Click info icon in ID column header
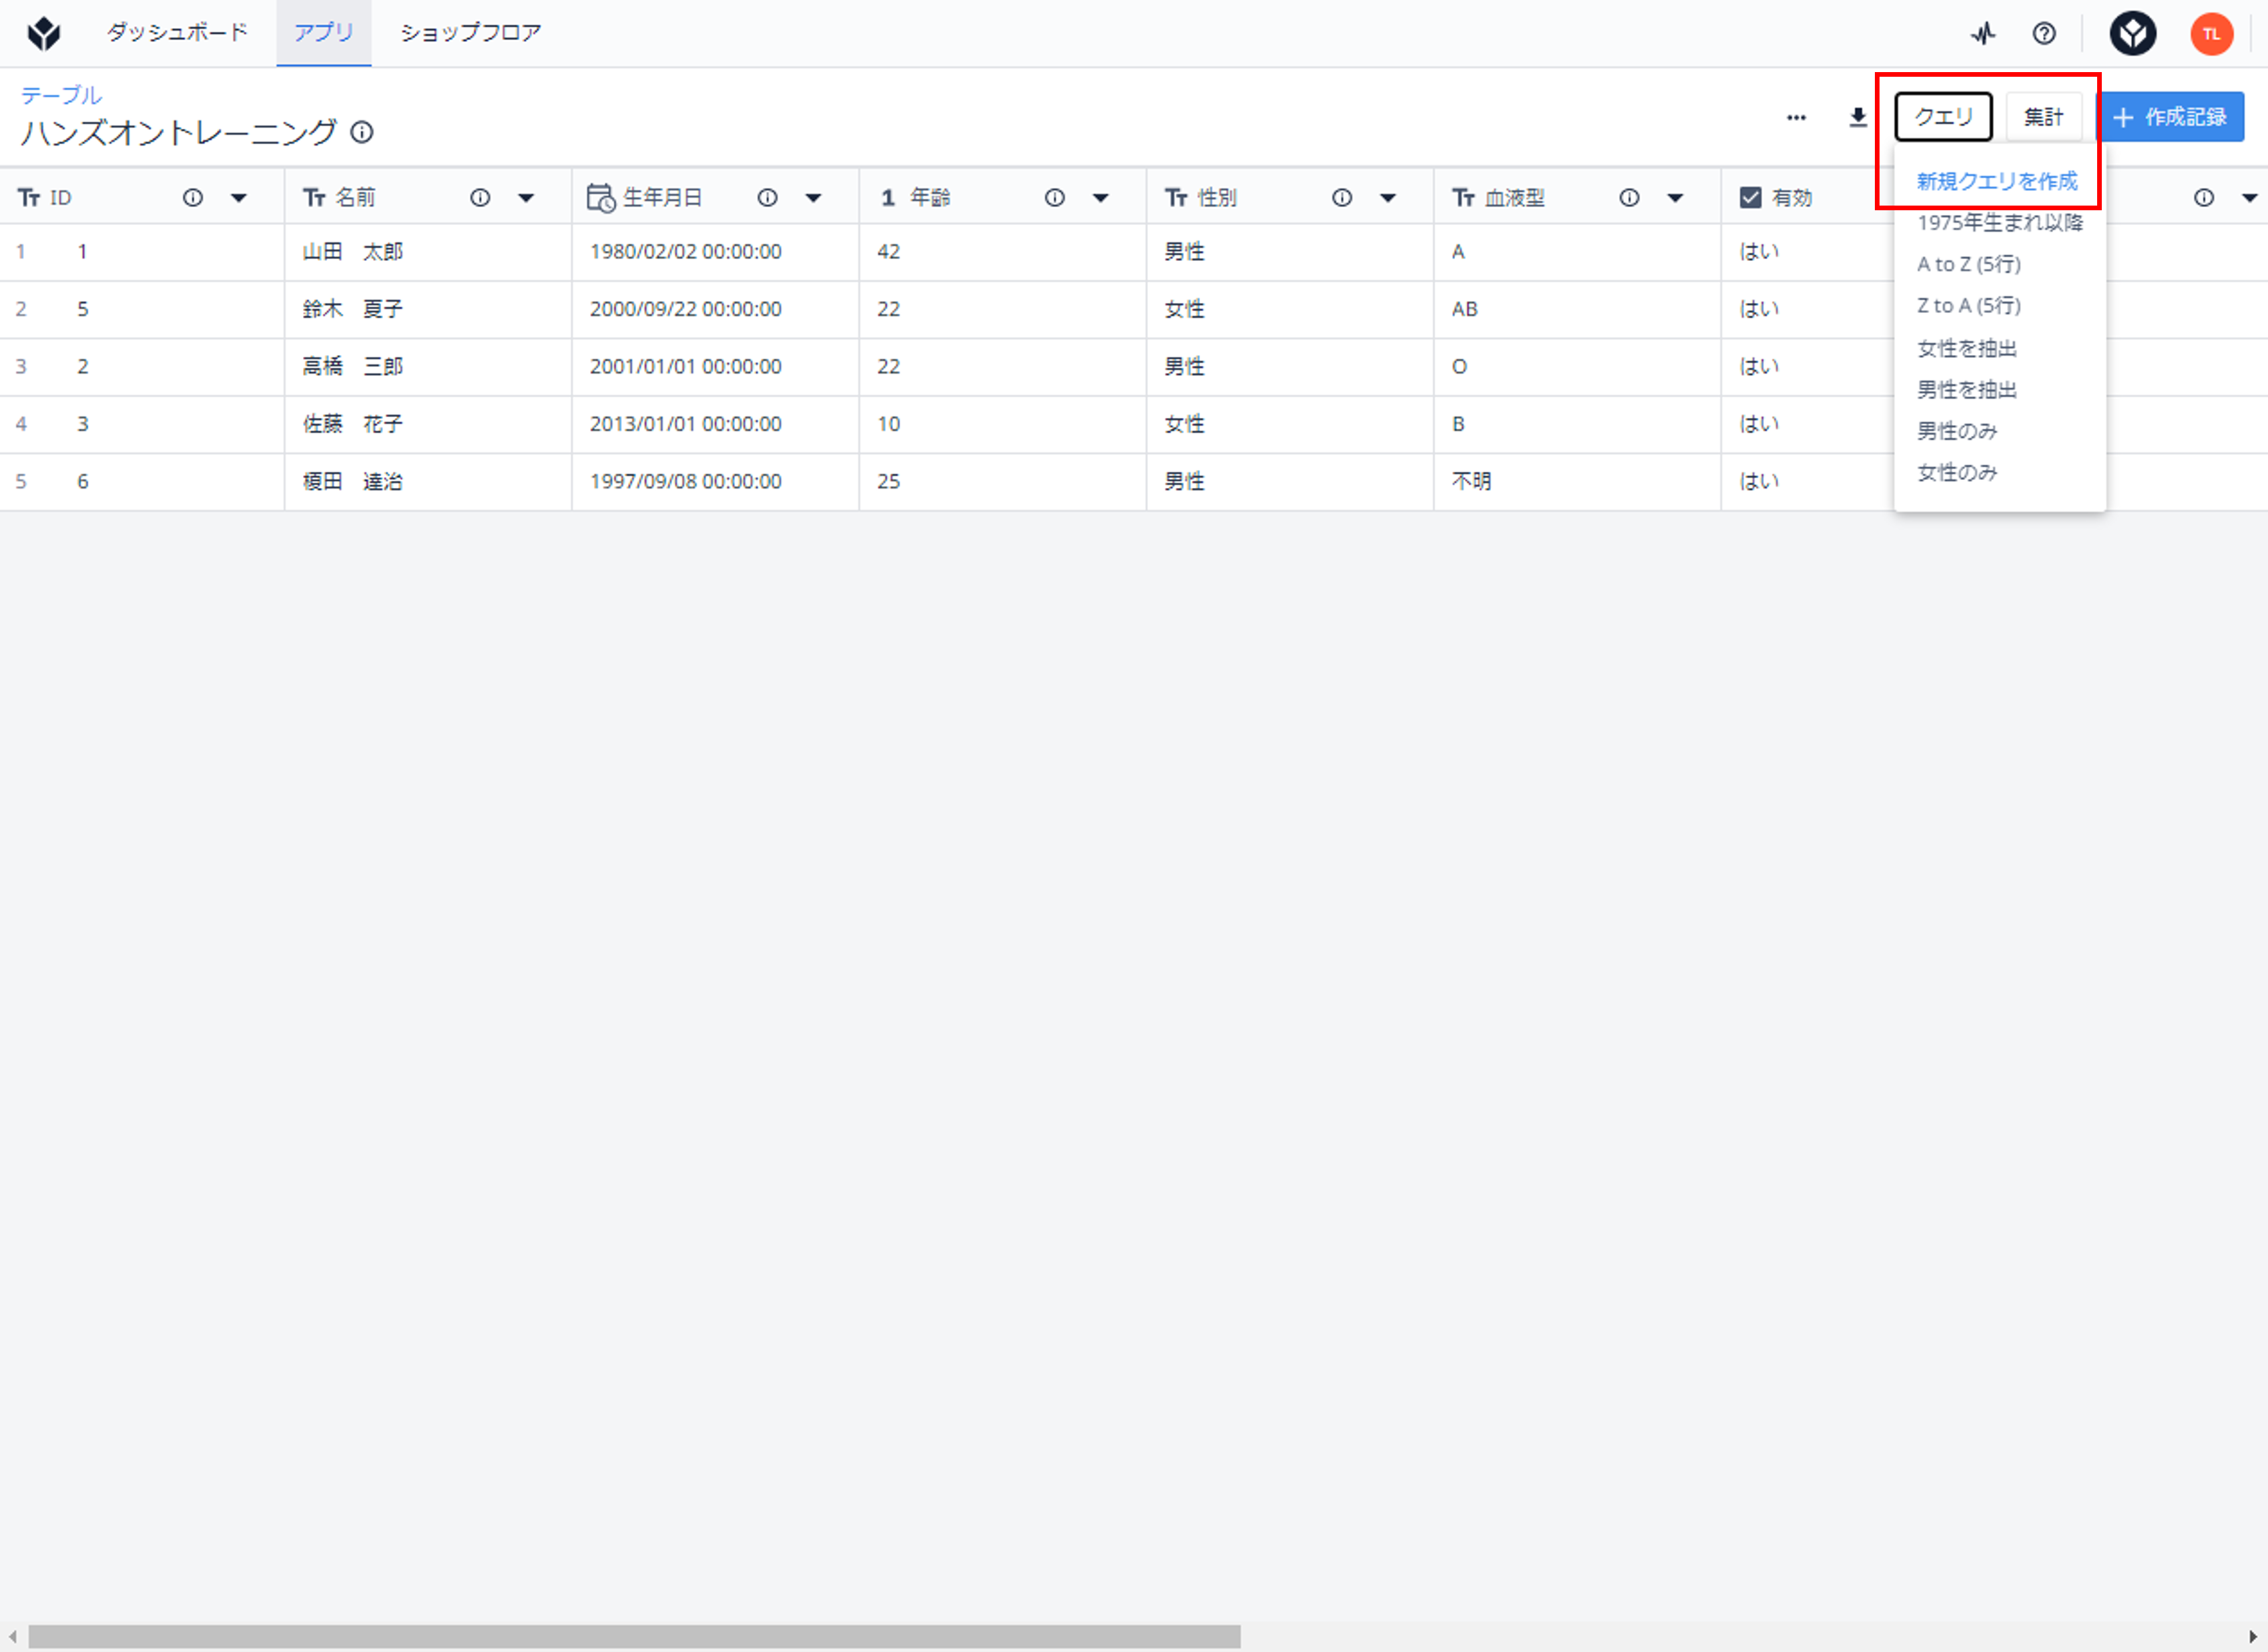Screen dimensions: 2268x1652 click(x=193, y=198)
